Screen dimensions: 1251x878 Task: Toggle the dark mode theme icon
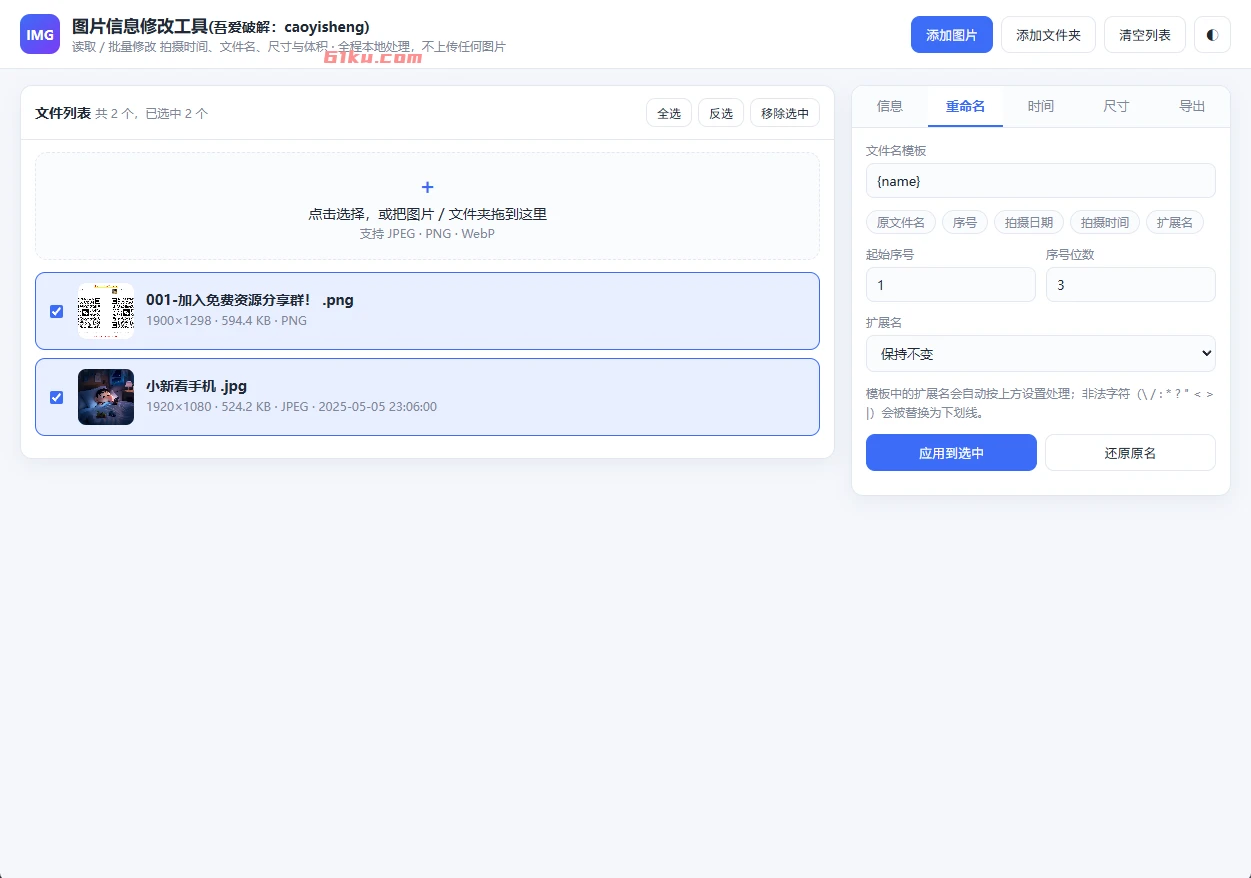[x=1212, y=34]
